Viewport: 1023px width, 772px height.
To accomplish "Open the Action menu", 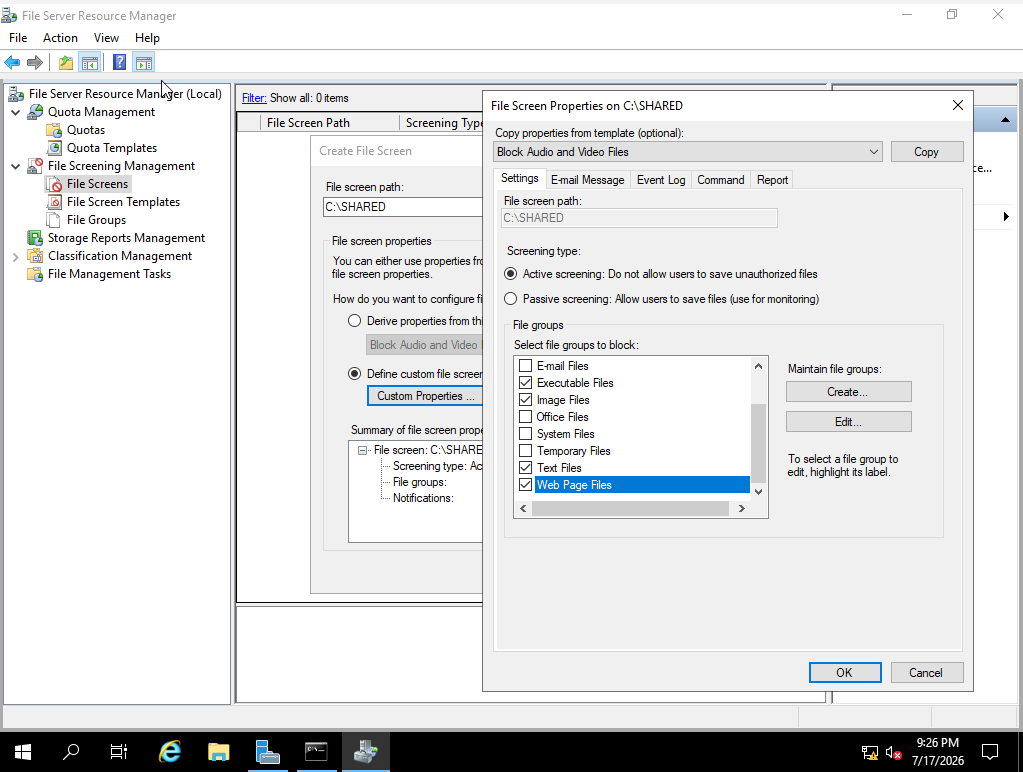I will tap(60, 38).
